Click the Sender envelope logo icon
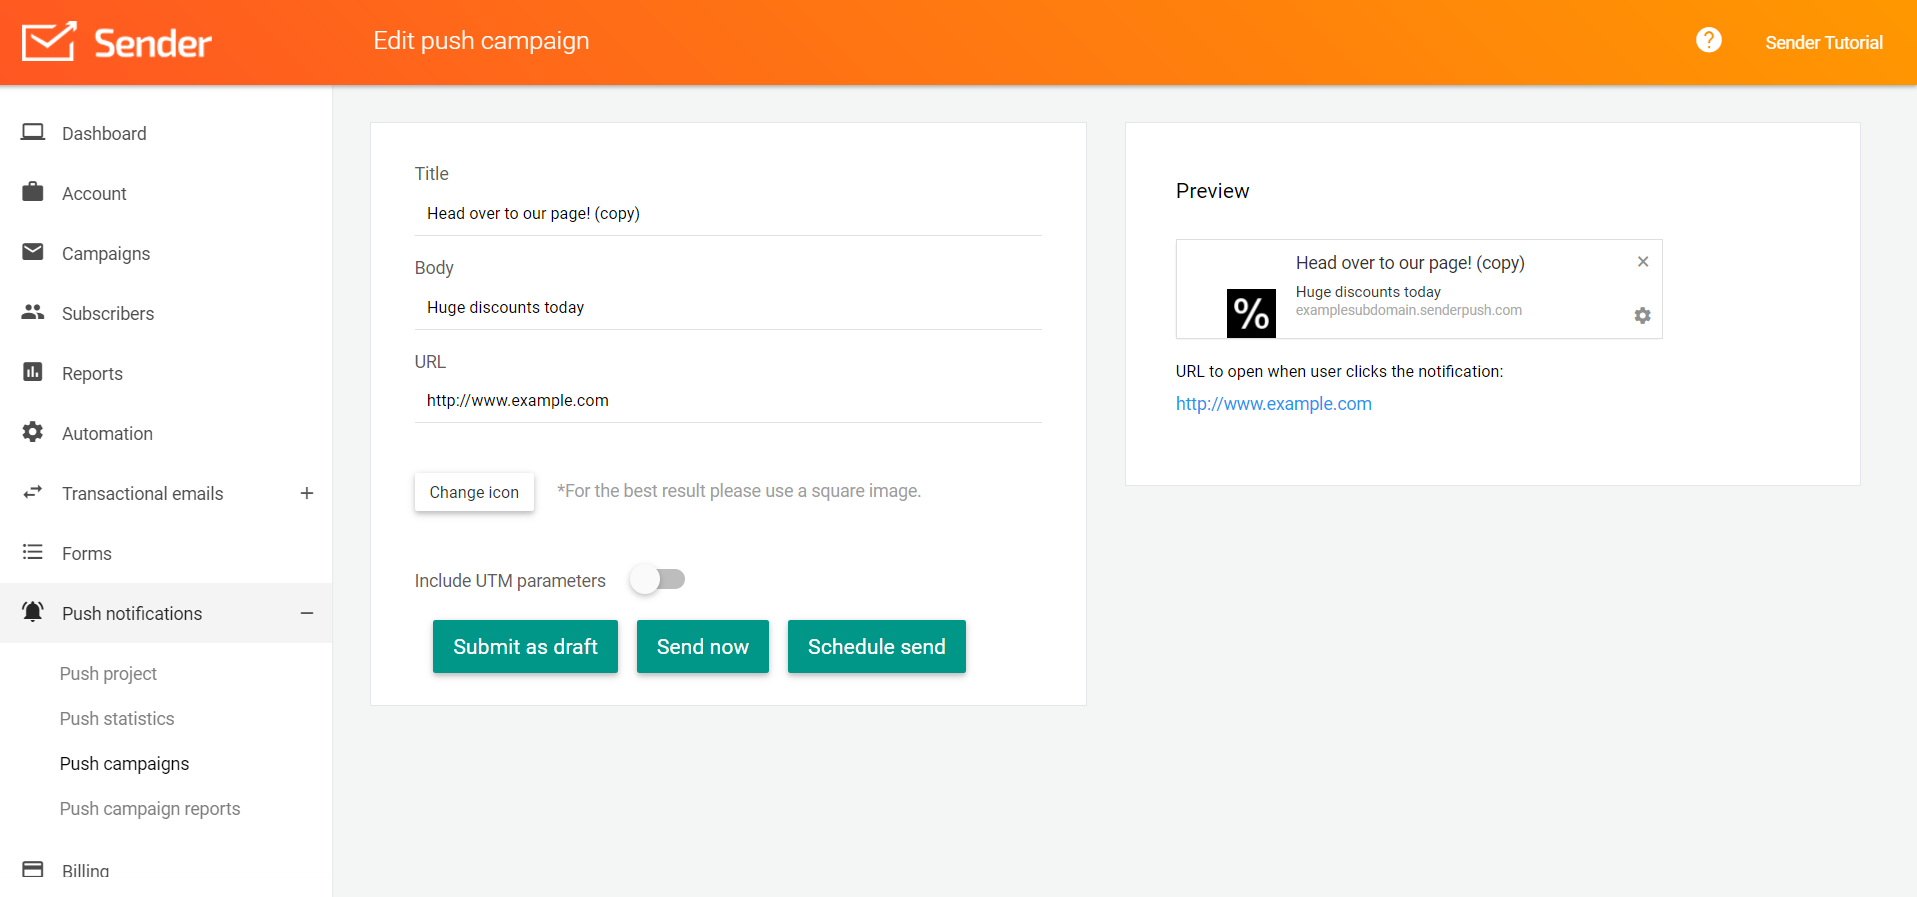1917x897 pixels. click(x=49, y=42)
